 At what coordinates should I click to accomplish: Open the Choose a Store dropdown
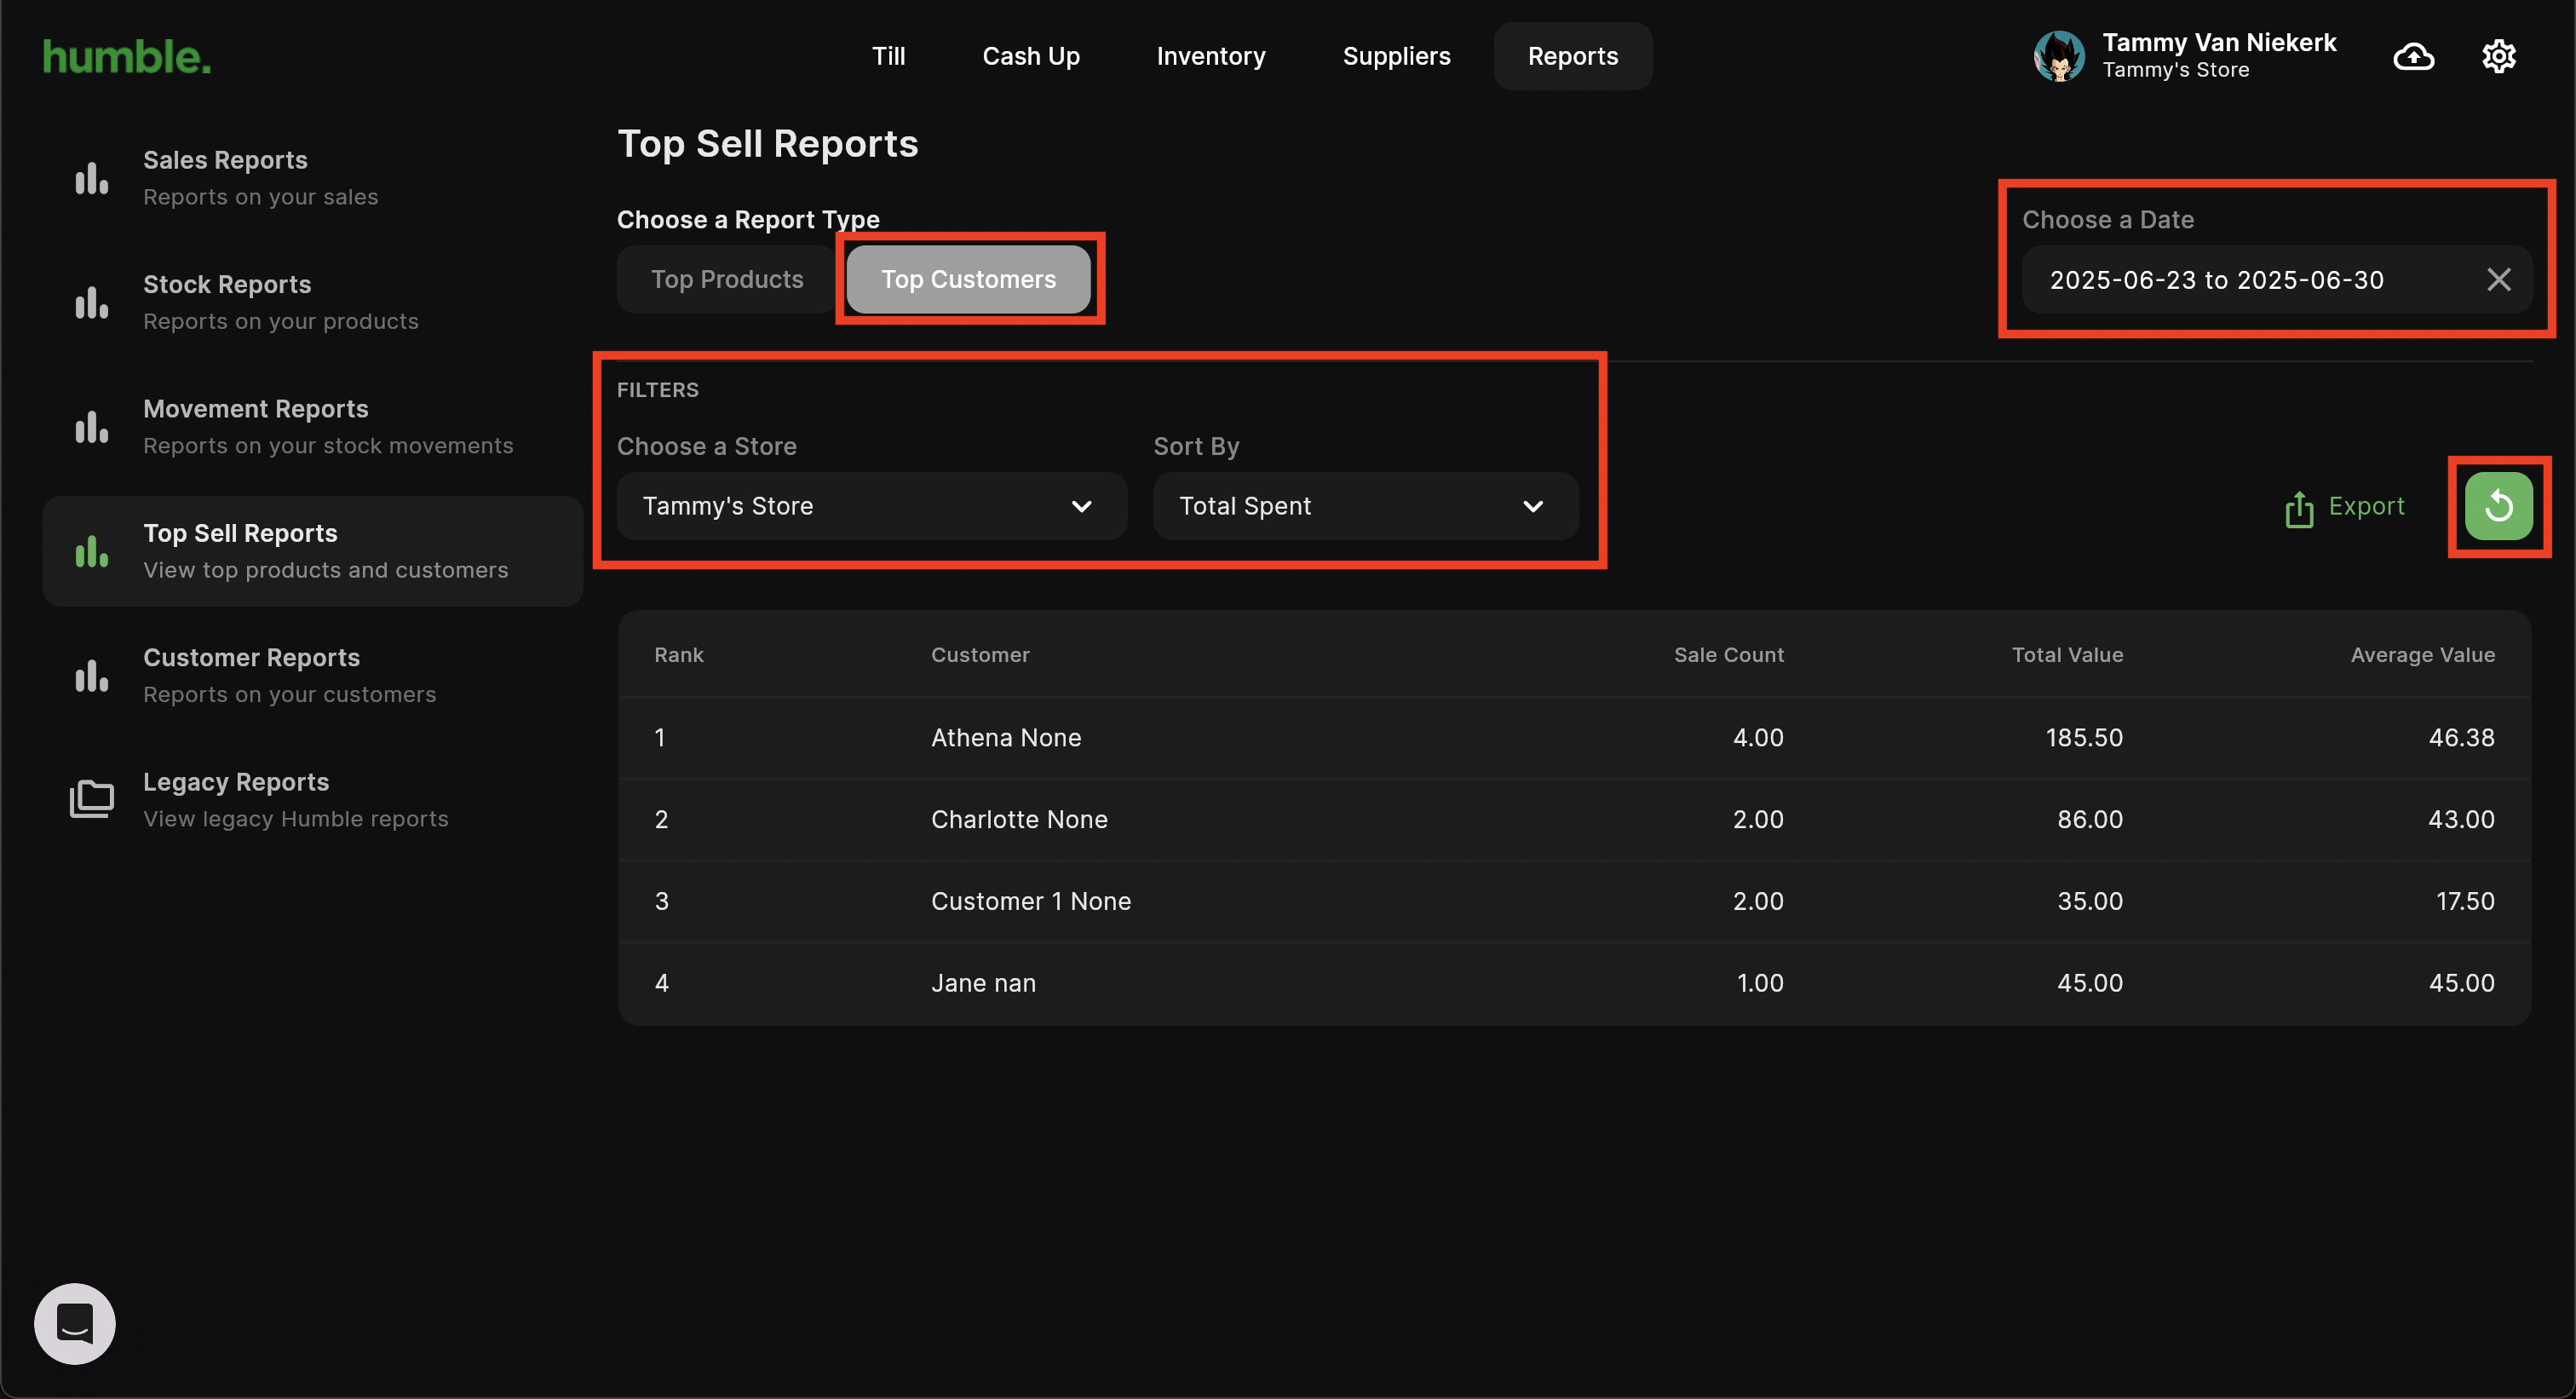871,506
